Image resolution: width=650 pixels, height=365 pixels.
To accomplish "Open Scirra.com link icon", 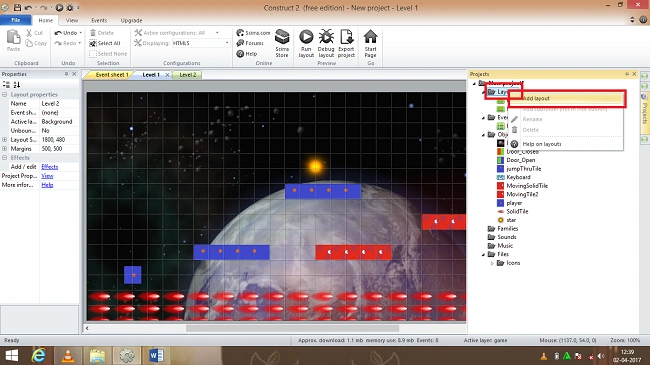I will pyautogui.click(x=240, y=33).
